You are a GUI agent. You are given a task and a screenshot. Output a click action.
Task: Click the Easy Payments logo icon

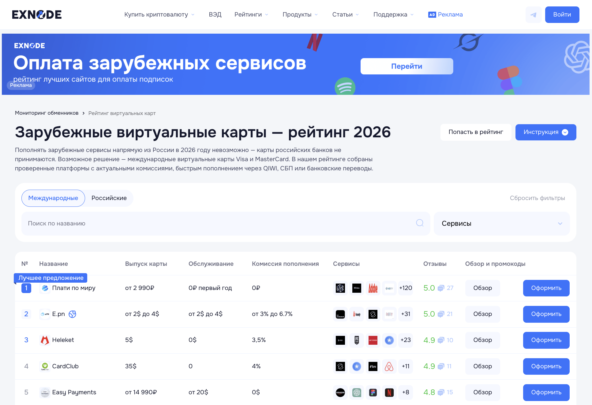[x=45, y=392]
